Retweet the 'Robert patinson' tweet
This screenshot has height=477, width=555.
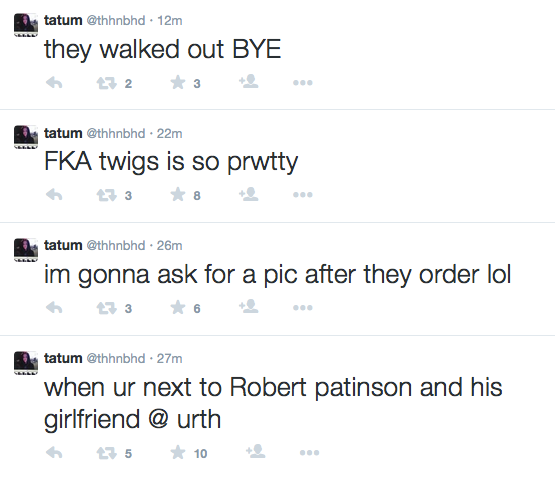point(107,453)
